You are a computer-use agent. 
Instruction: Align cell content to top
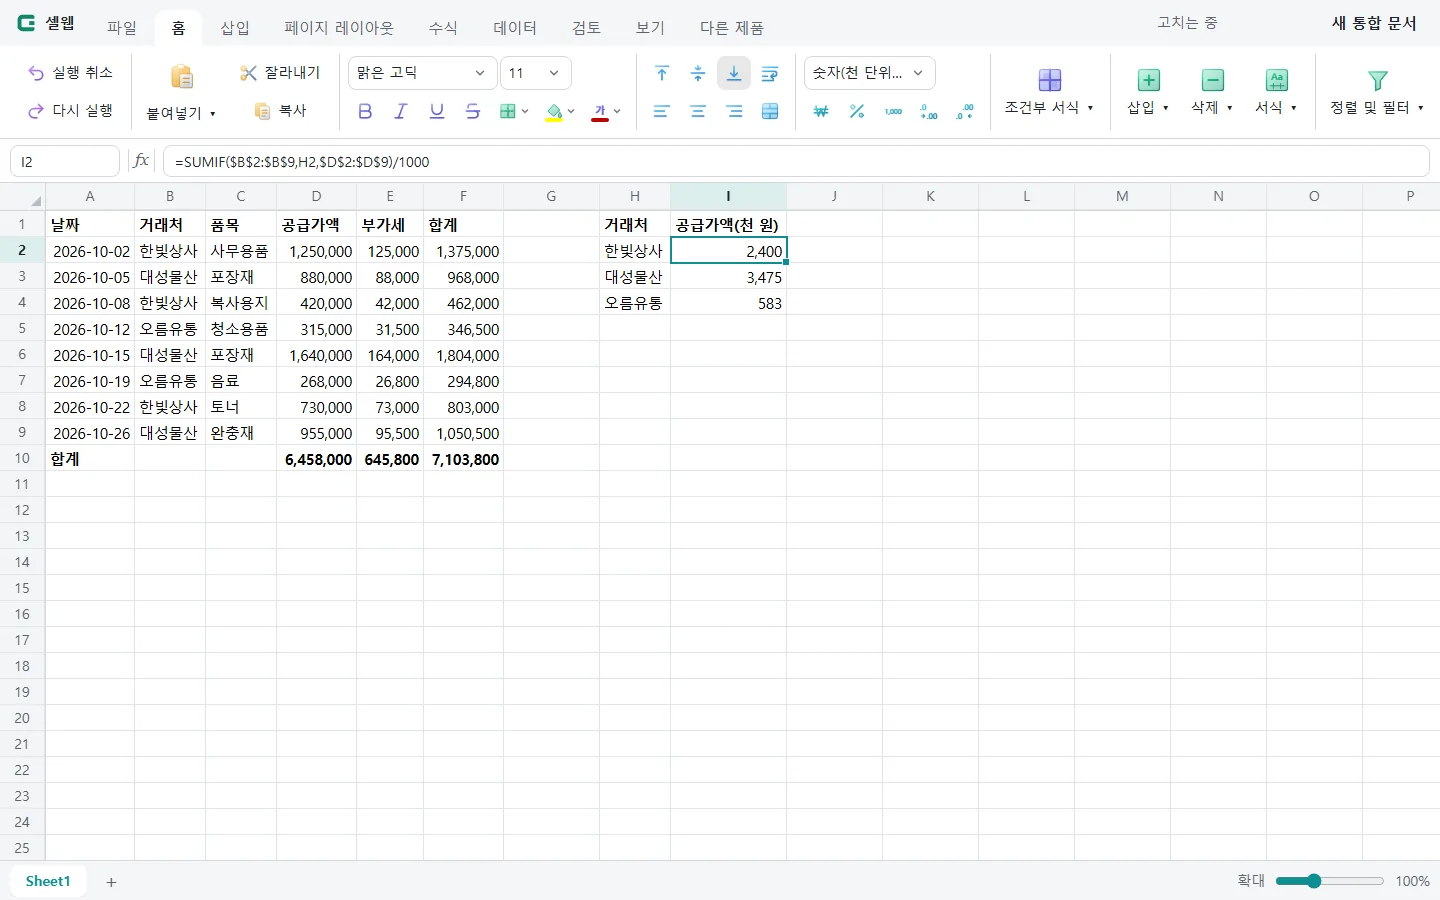[662, 73]
